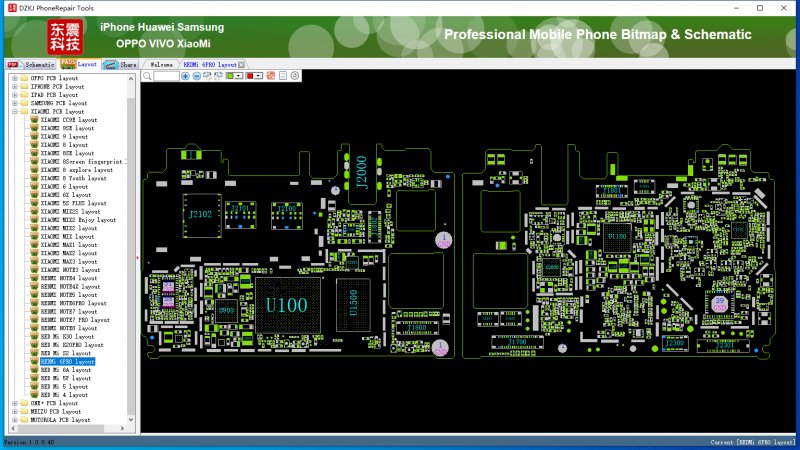Click the magnifier search icon in toolbar
The height and width of the screenshot is (450, 800).
[x=148, y=76]
